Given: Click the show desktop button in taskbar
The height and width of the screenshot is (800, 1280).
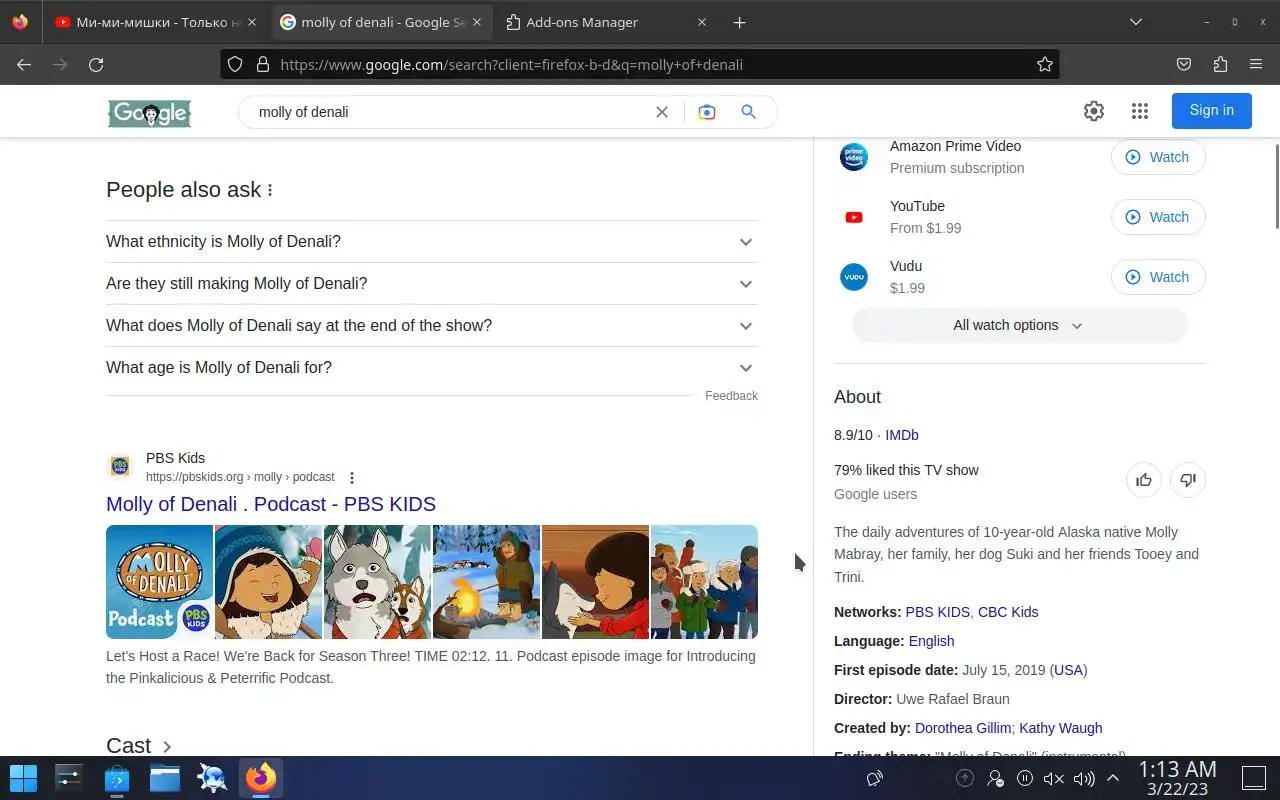Looking at the screenshot, I should tap(1254, 778).
